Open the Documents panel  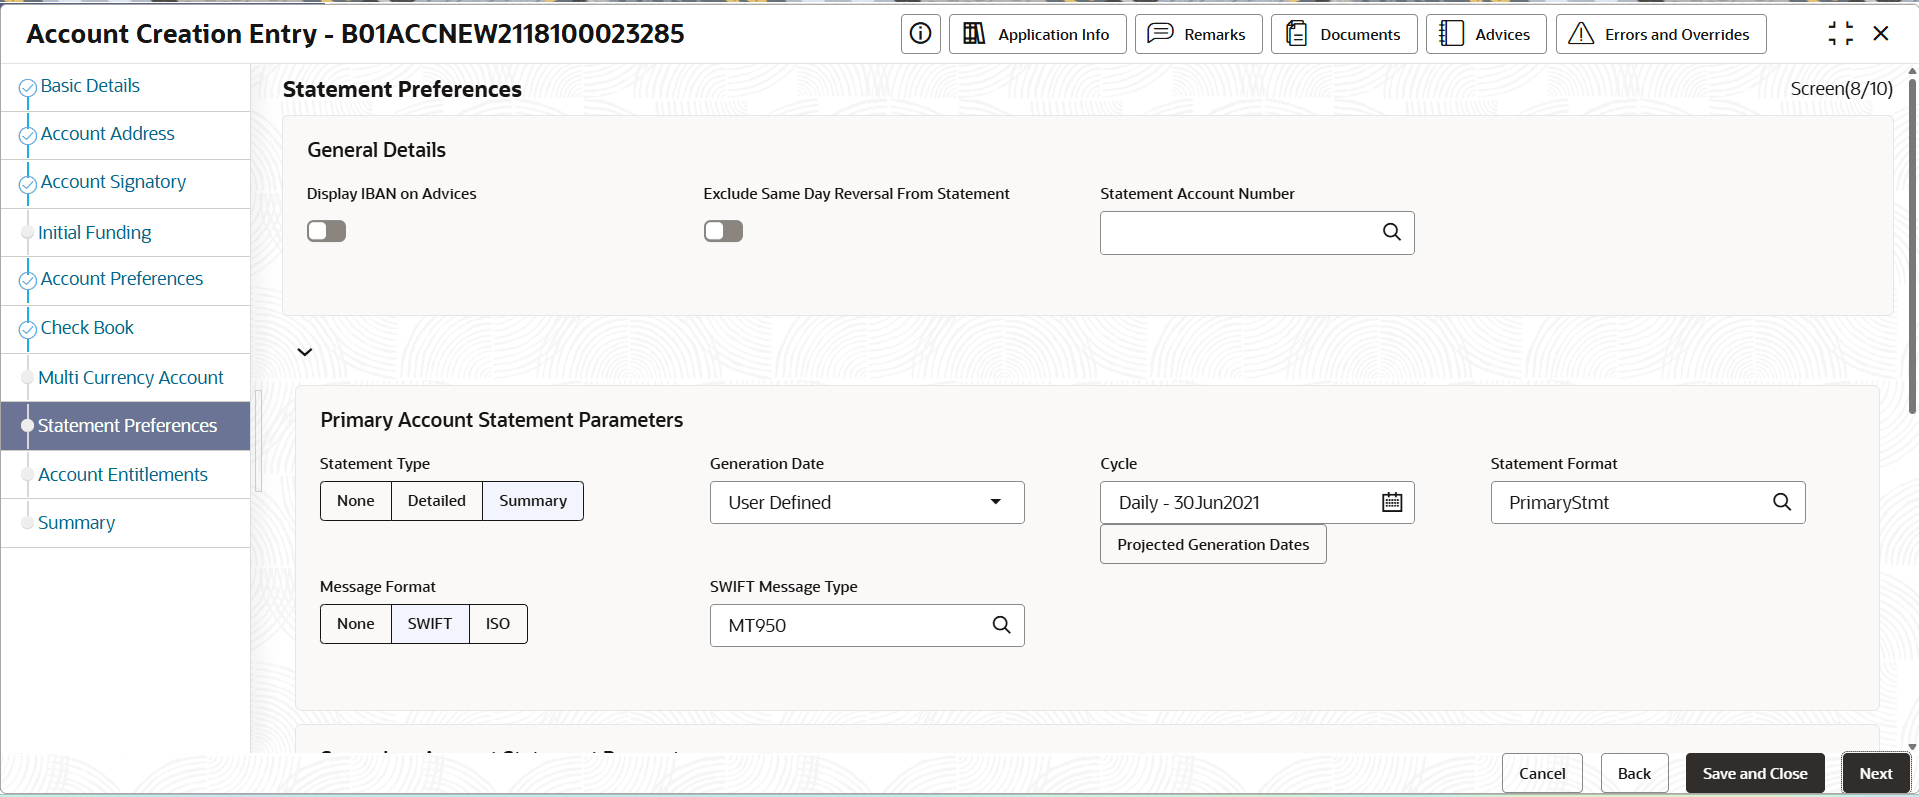coord(1344,34)
